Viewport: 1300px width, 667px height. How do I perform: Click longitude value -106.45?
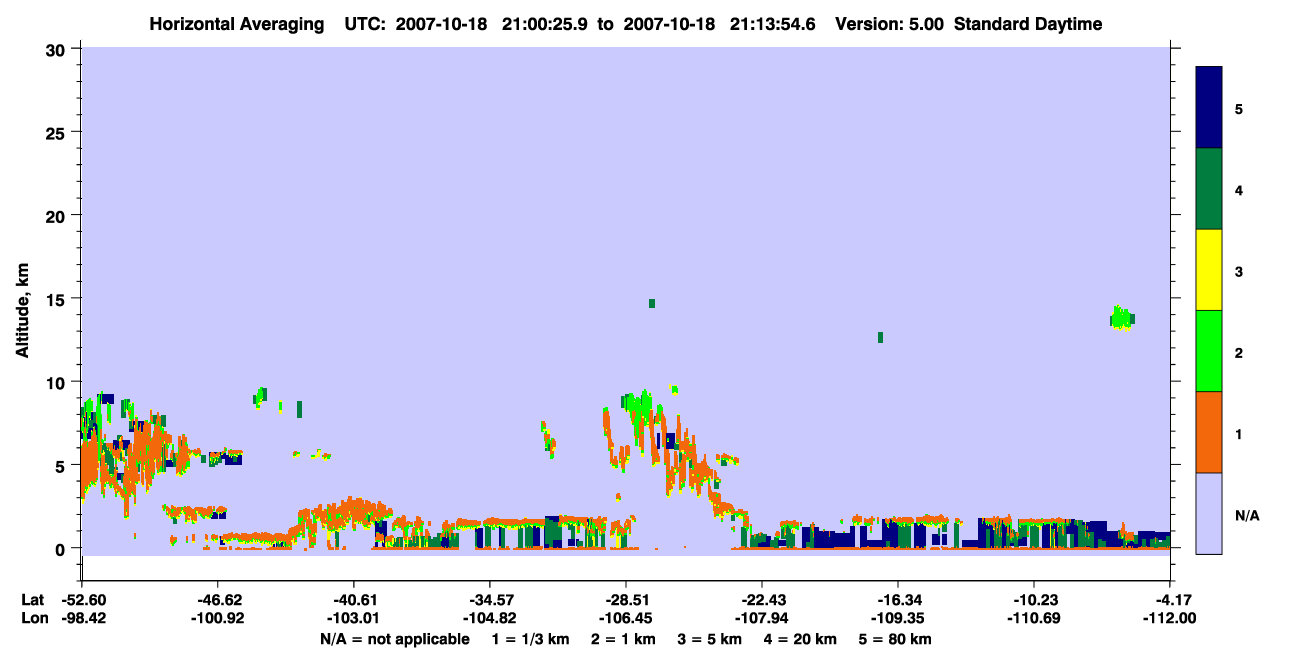pos(626,619)
